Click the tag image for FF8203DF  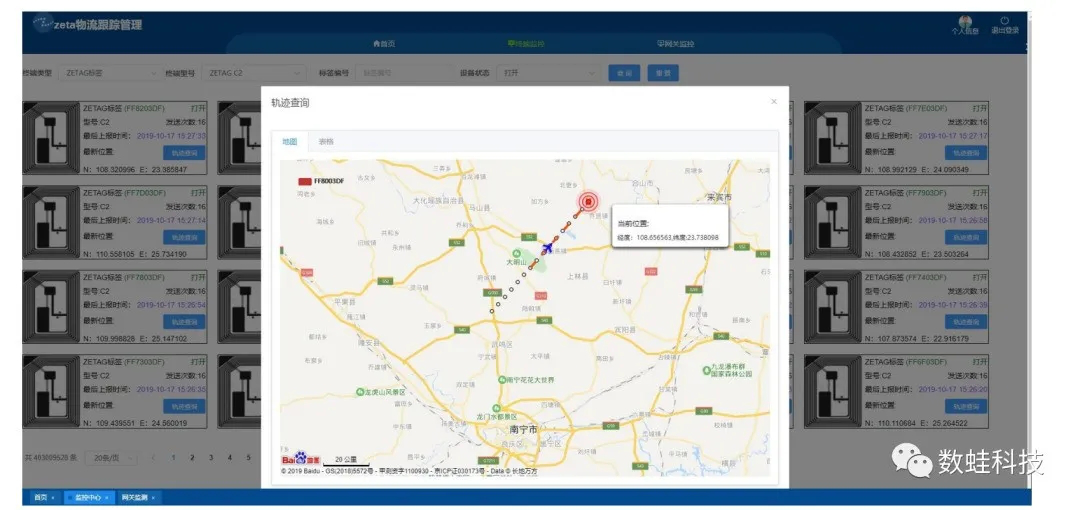[52, 138]
